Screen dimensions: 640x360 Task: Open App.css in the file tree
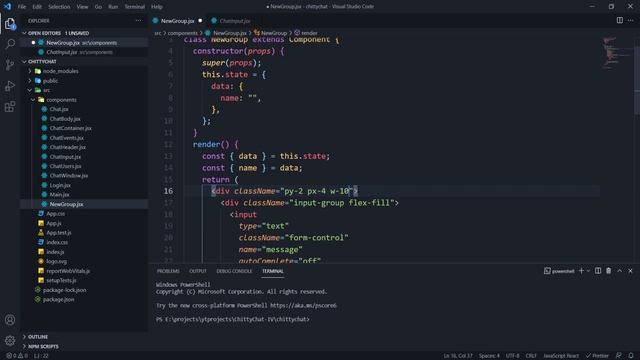point(56,213)
